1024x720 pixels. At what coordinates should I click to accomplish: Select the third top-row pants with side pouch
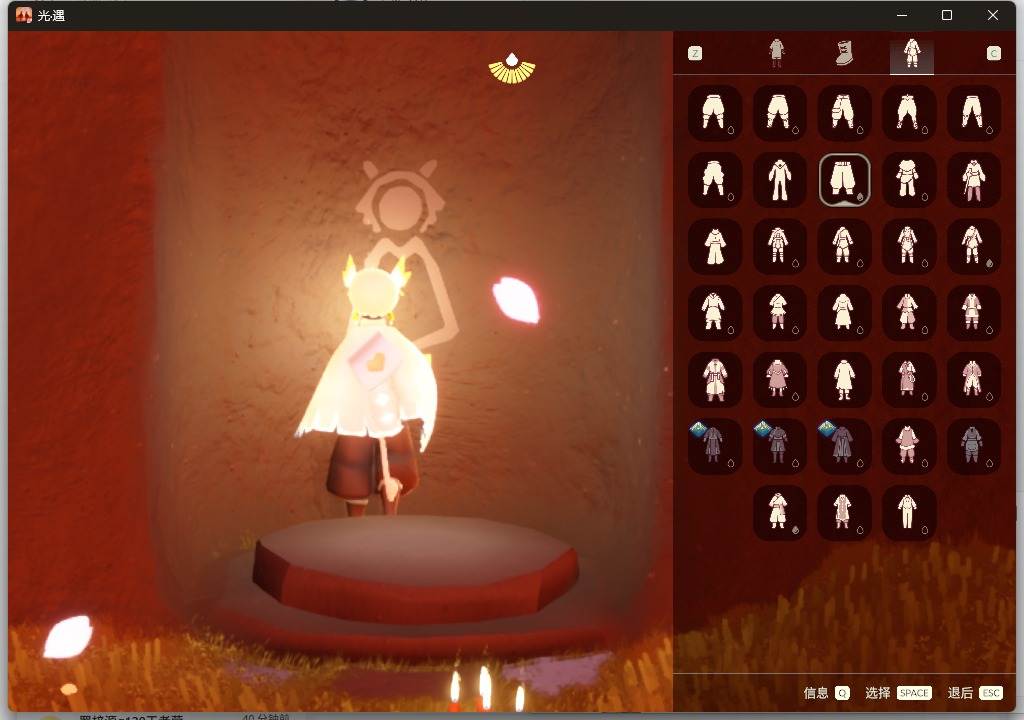(x=844, y=112)
